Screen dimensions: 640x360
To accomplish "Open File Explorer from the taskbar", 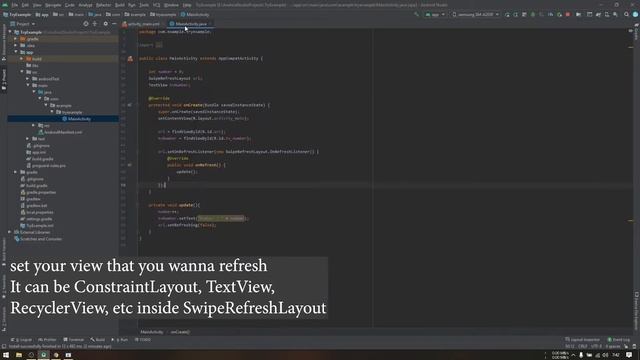I will click(x=19, y=355).
